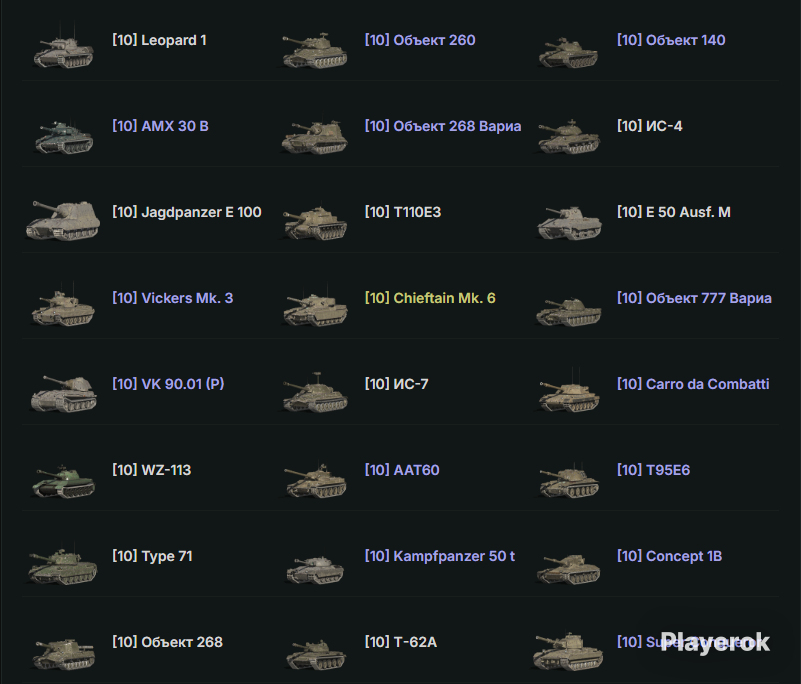The height and width of the screenshot is (684, 801).
Task: Select the Объект 140 tank icon
Action: click(568, 52)
